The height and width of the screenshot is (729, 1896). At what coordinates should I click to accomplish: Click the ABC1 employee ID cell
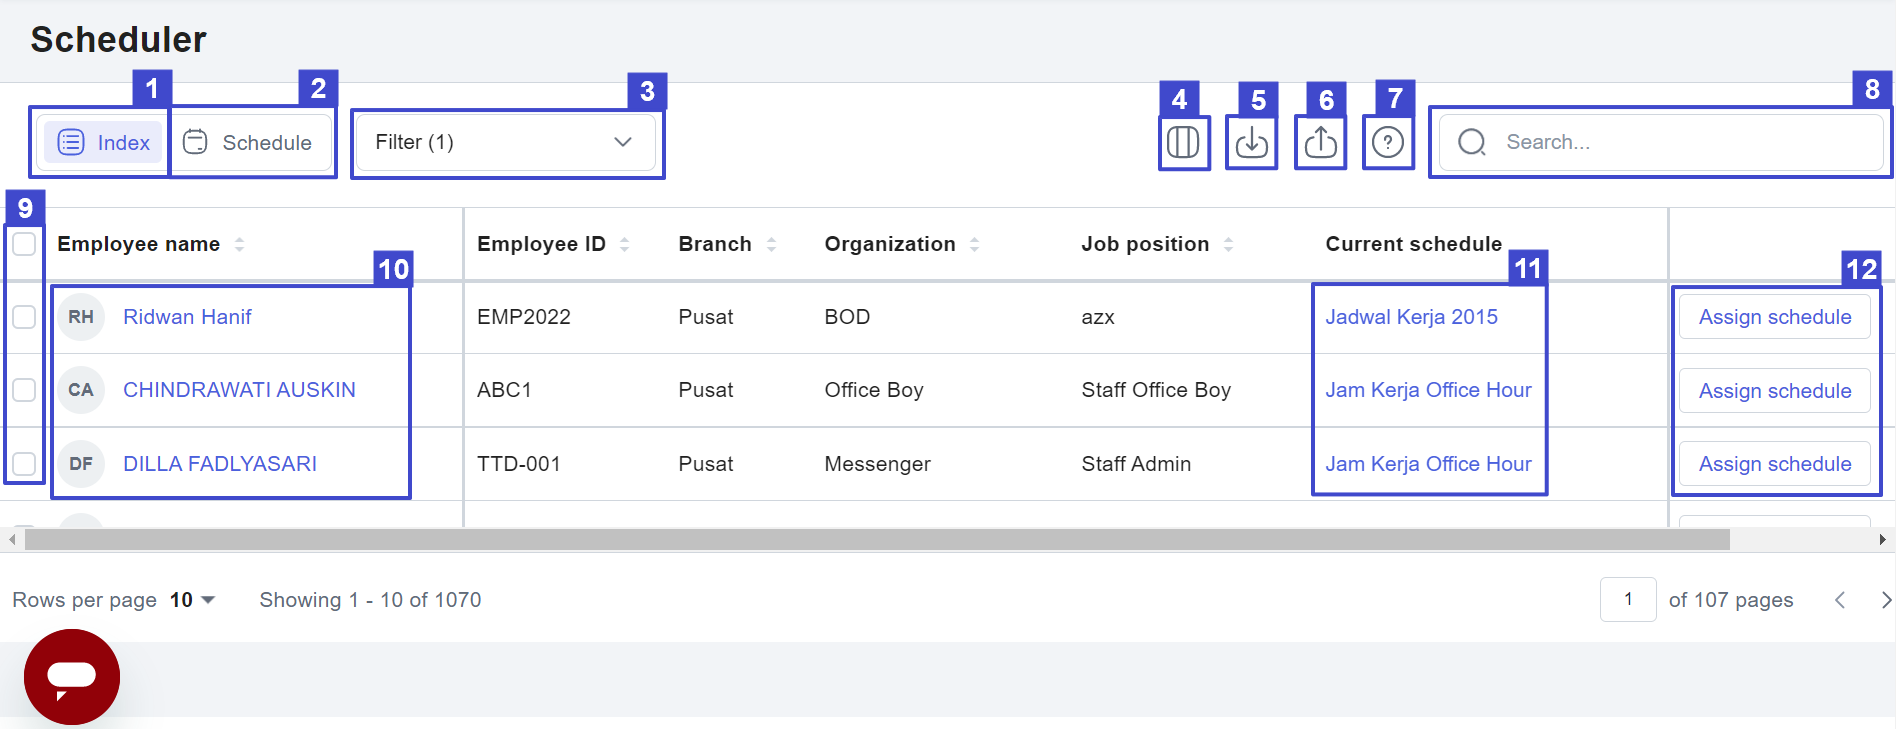click(x=504, y=390)
